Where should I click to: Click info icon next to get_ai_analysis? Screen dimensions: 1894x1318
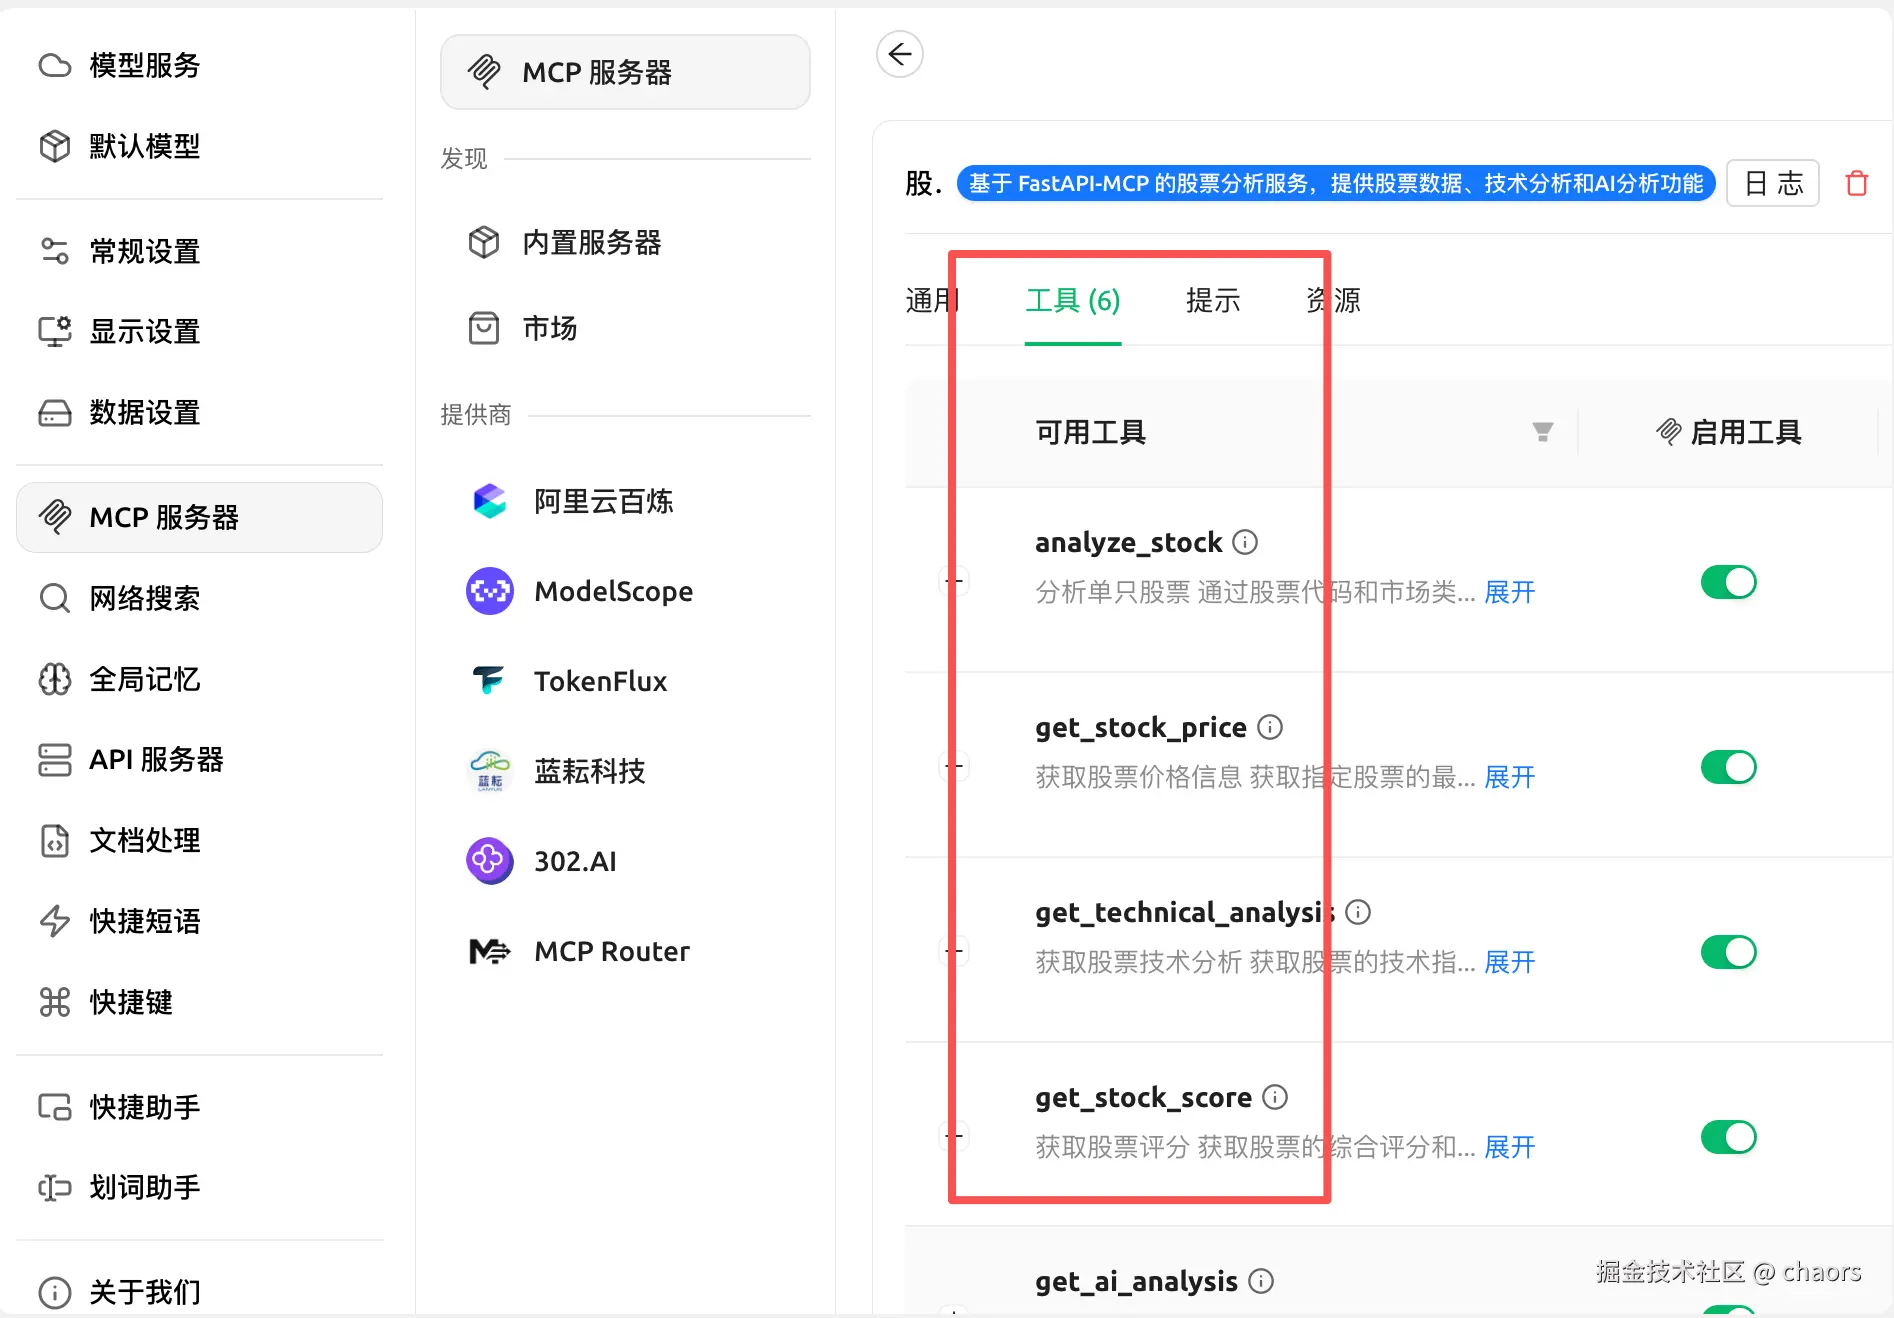point(1261,1281)
